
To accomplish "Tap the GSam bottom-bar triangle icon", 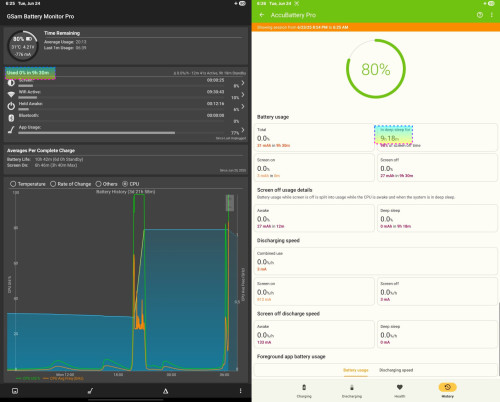I will pos(165,391).
